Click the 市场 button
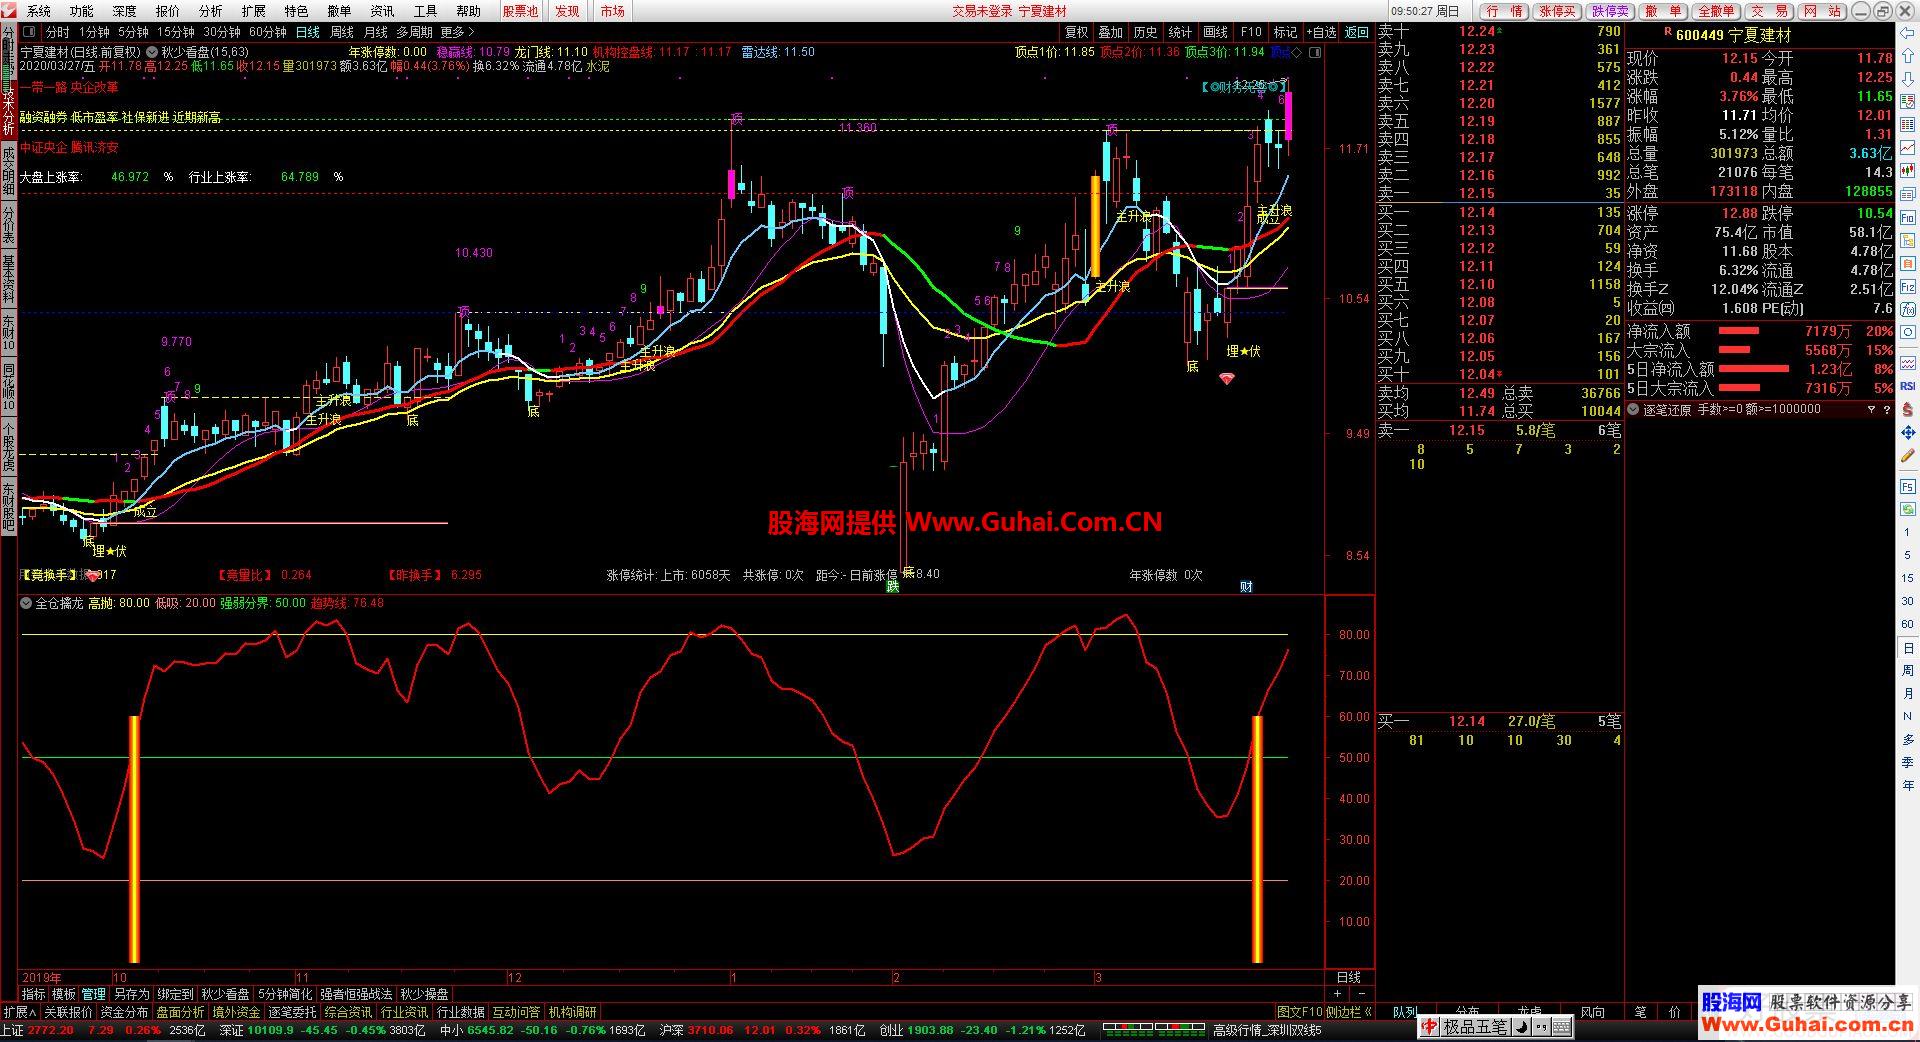The width and height of the screenshot is (1920, 1042). point(612,11)
